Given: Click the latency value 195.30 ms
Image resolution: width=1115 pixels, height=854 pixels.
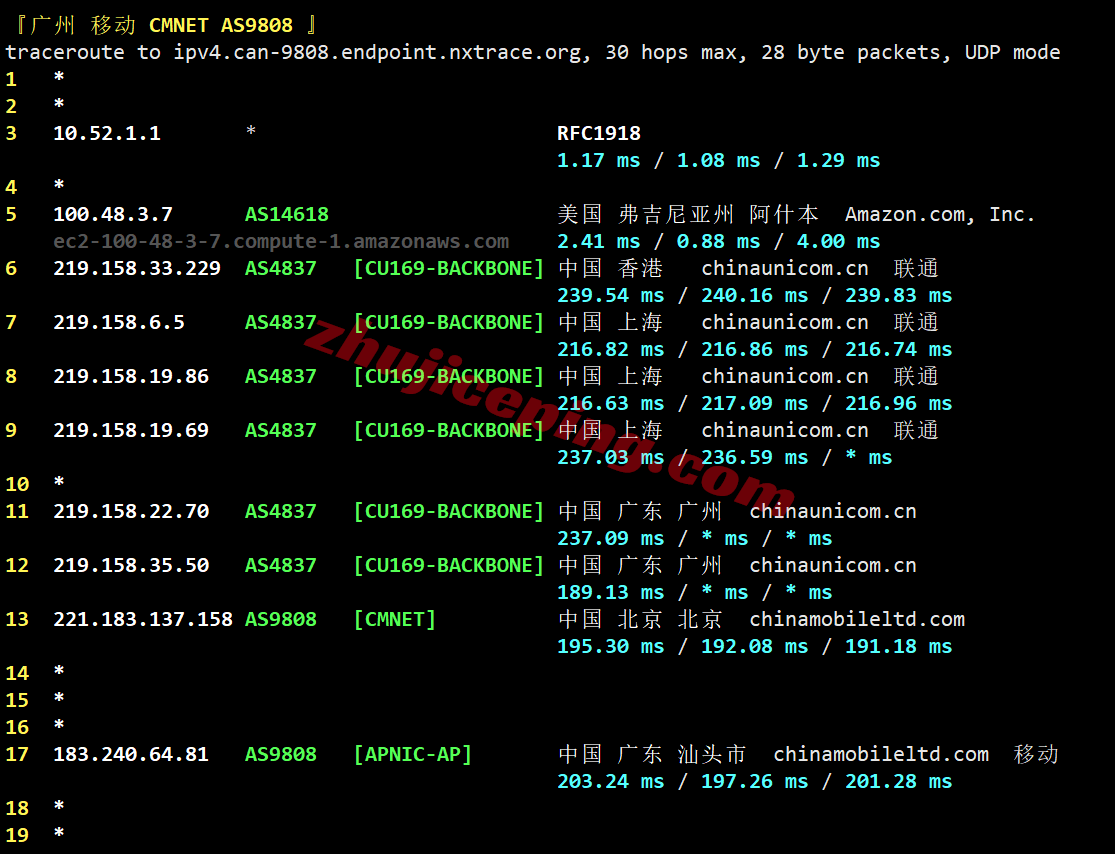Looking at the screenshot, I should [610, 647].
